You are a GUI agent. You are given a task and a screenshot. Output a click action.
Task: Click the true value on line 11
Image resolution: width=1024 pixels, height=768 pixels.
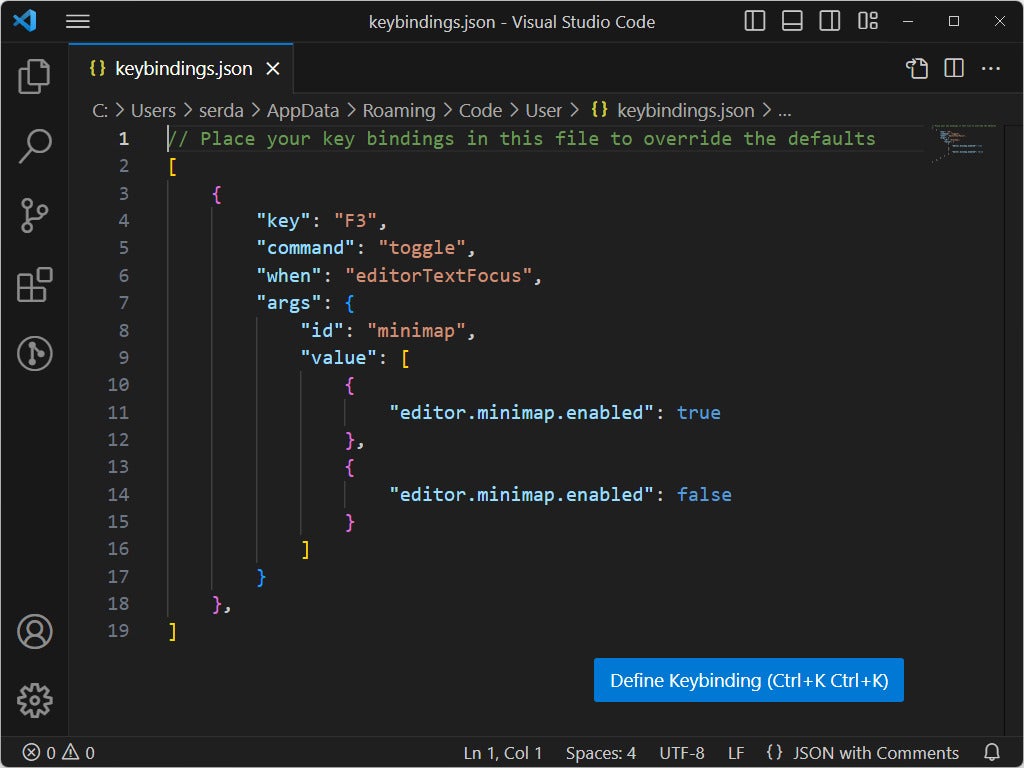click(699, 413)
